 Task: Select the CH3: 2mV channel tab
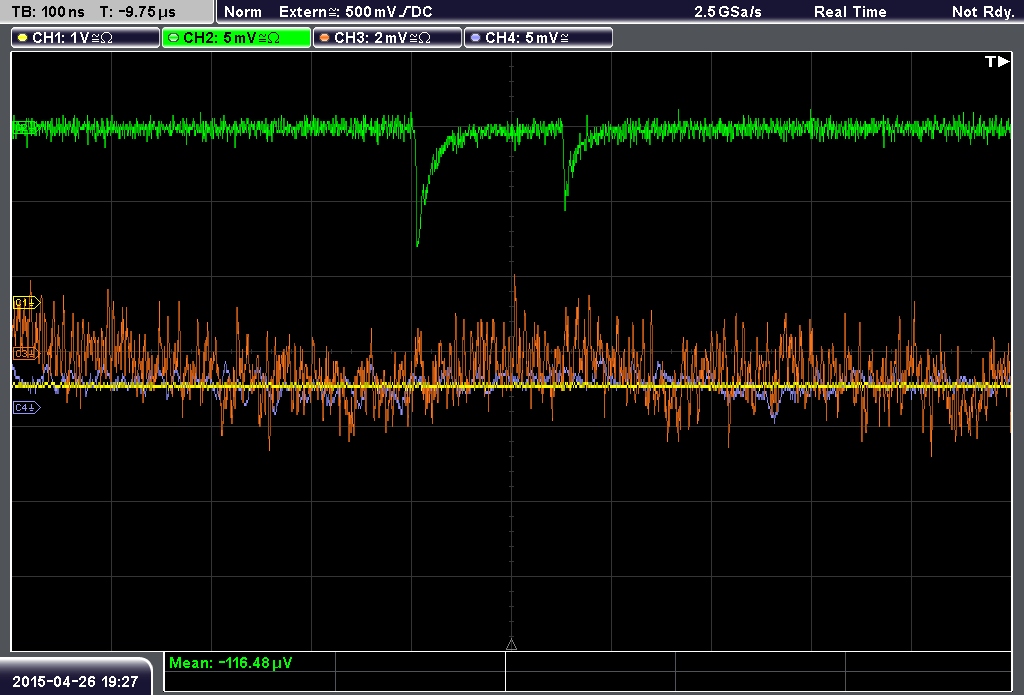387,38
